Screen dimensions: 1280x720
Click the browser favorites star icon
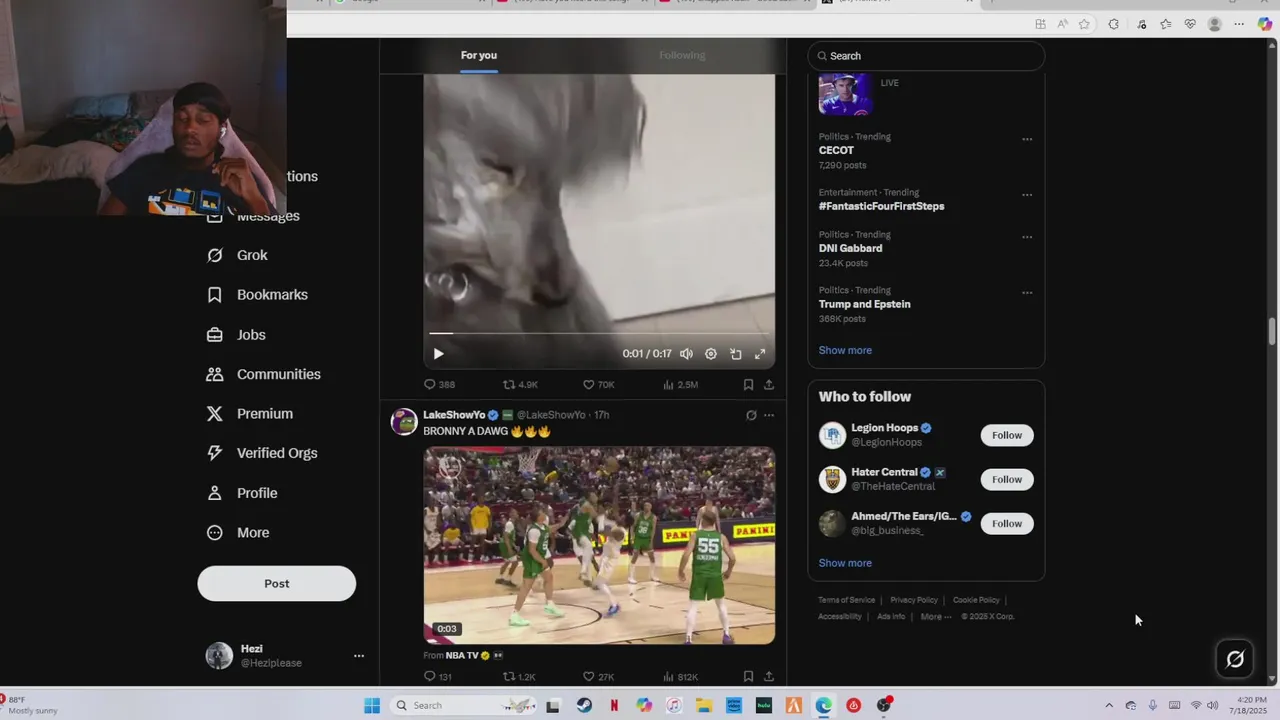pyautogui.click(x=1084, y=24)
